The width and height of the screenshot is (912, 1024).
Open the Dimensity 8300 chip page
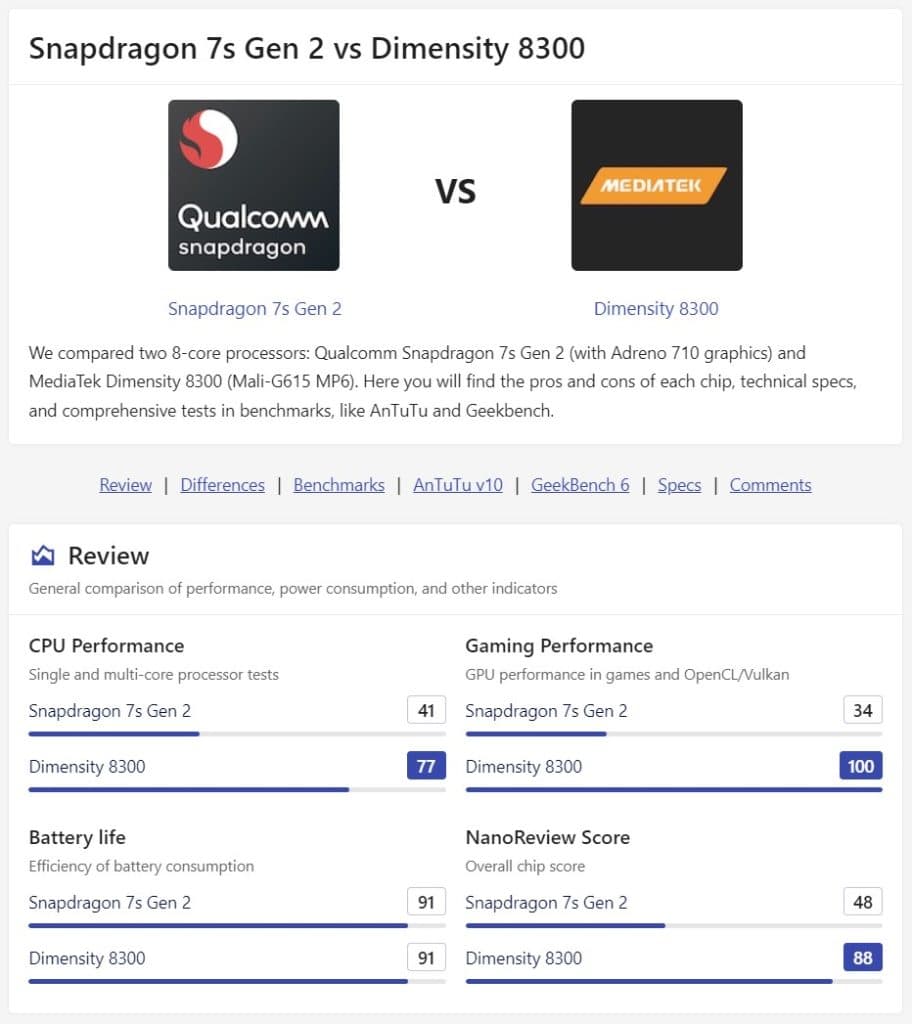(x=656, y=309)
